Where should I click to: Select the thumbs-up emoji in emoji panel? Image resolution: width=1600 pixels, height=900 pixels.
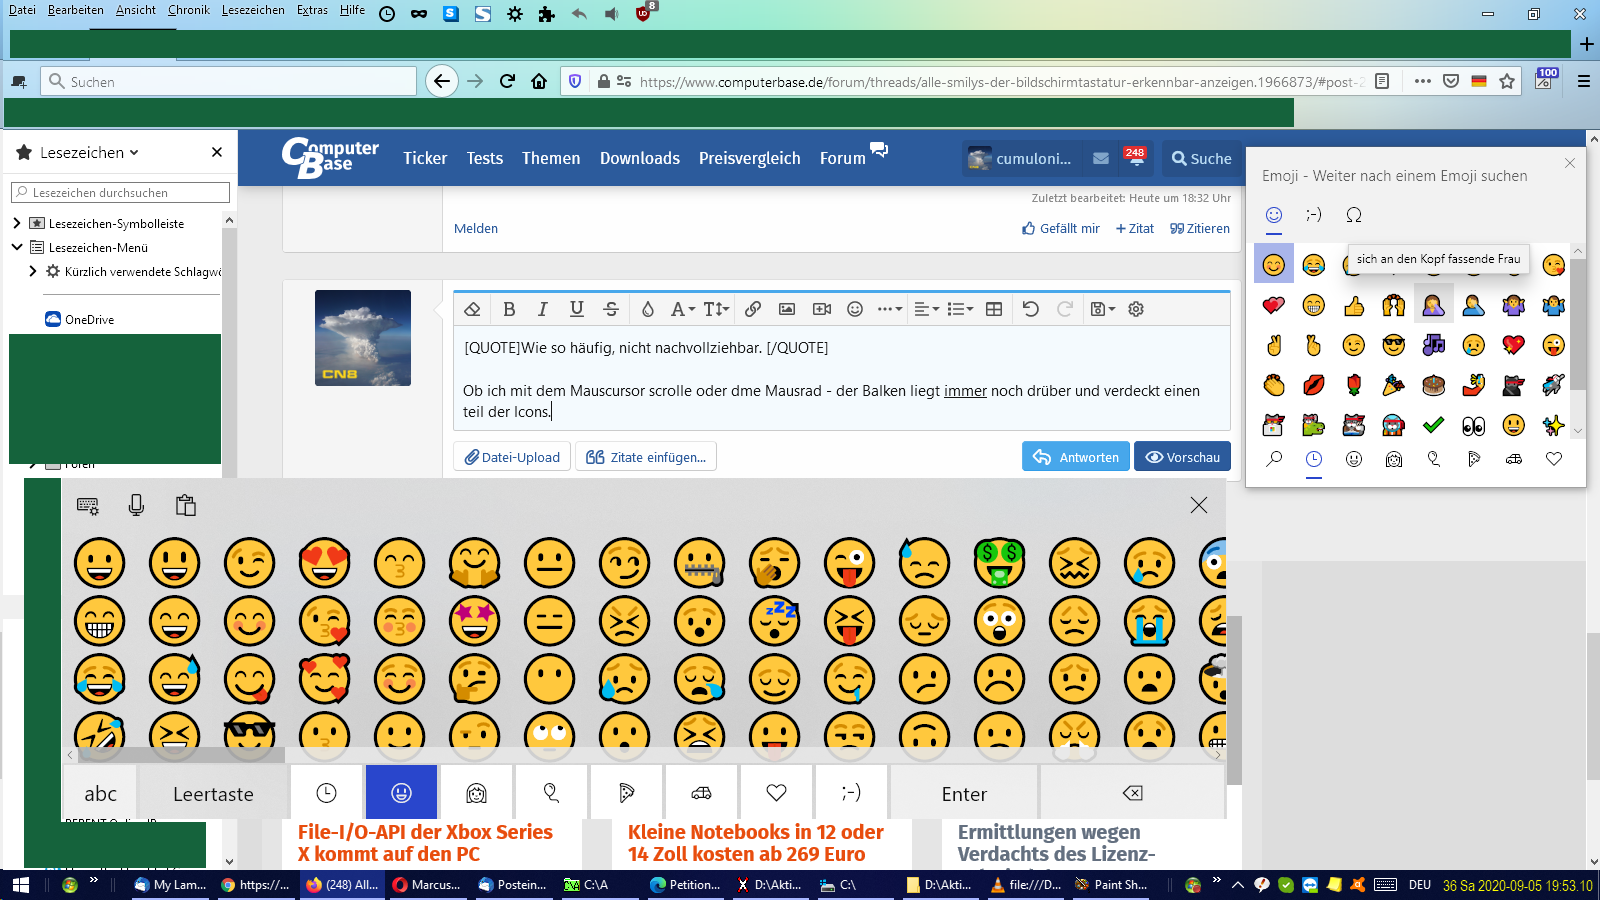(1354, 305)
